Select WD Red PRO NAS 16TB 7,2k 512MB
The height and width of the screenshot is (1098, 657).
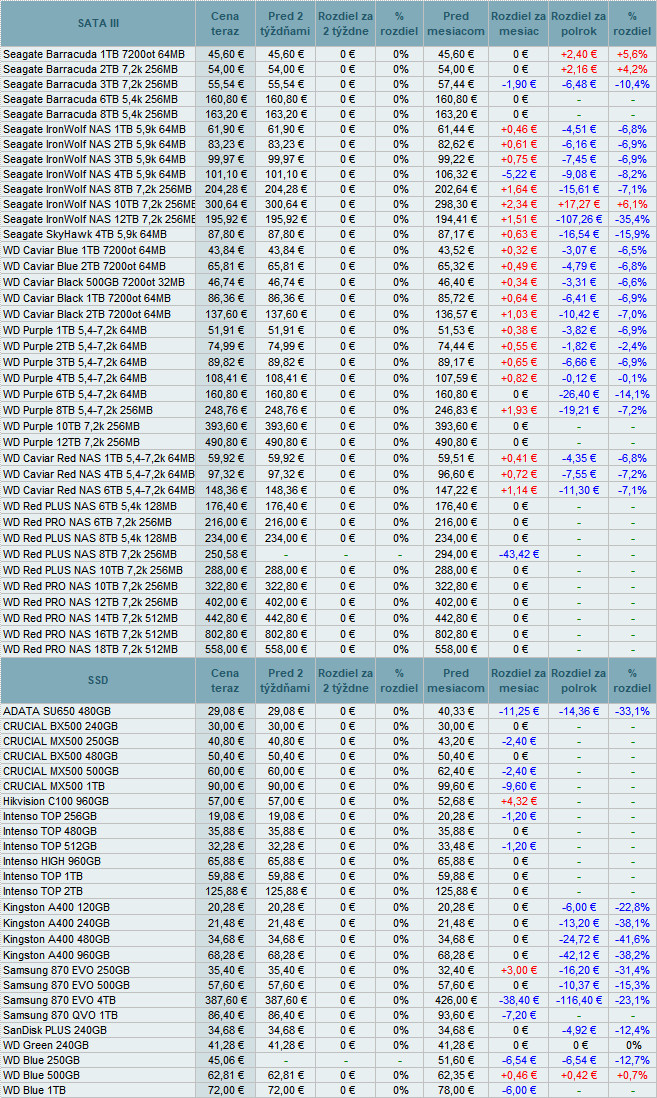[90, 634]
